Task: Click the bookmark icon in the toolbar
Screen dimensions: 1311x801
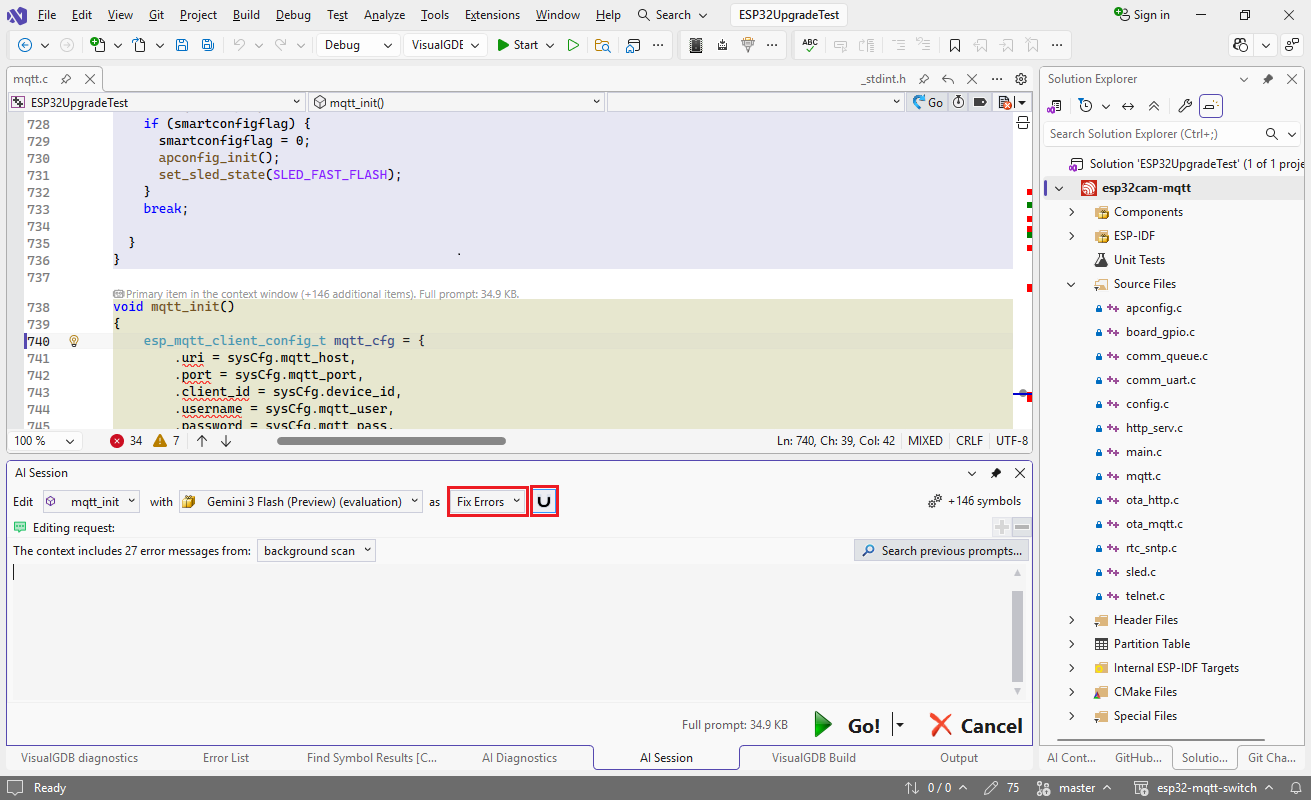Action: tap(955, 45)
